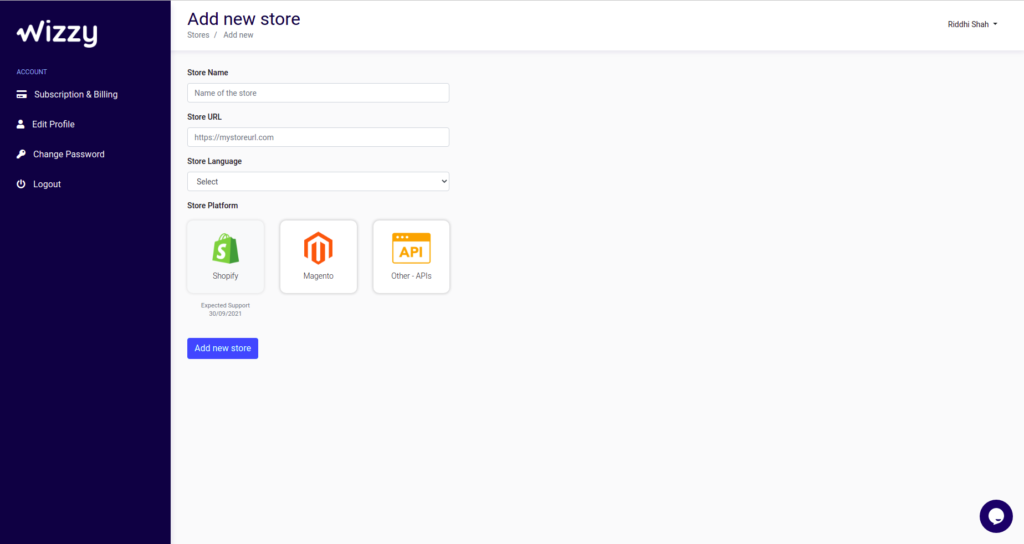Click the Logout label in sidebar

tap(47, 184)
